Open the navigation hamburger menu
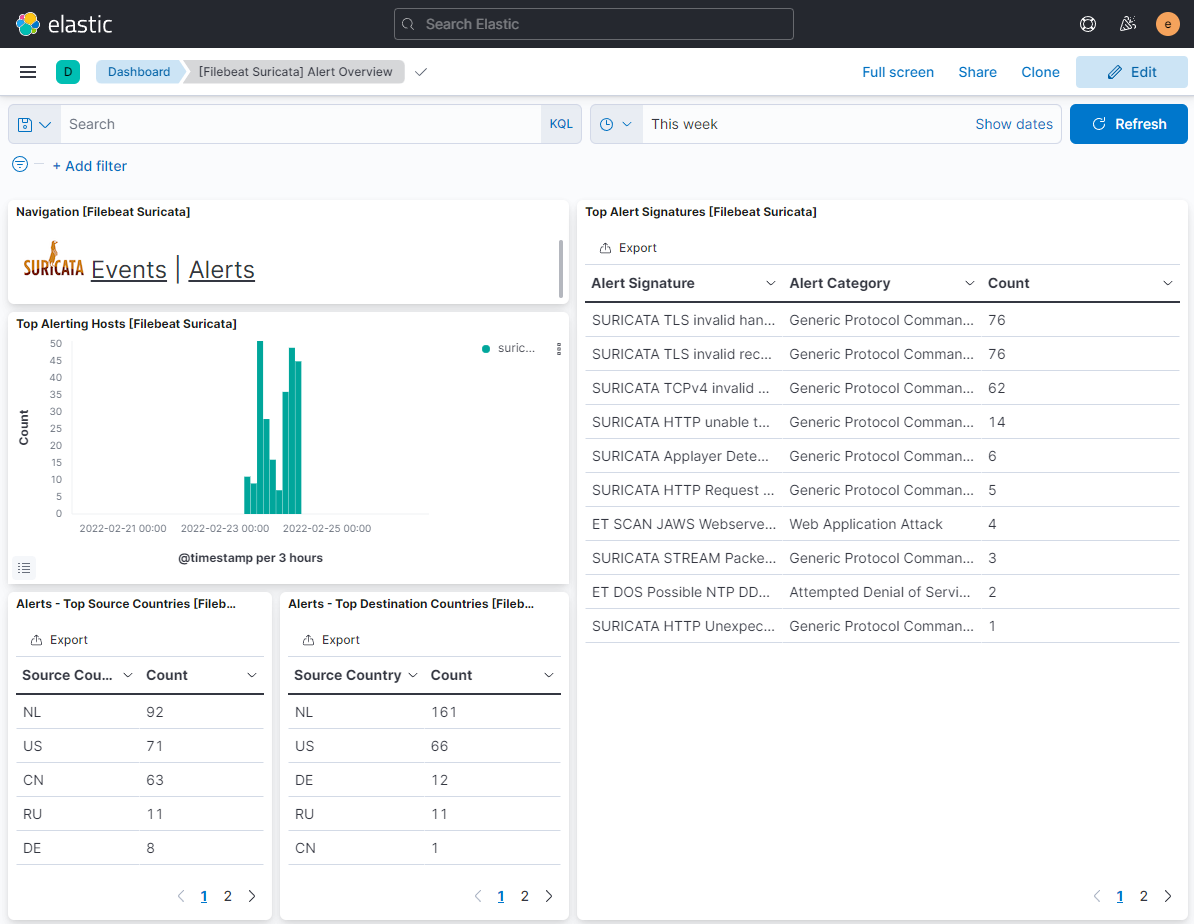This screenshot has width=1194, height=924. [28, 71]
